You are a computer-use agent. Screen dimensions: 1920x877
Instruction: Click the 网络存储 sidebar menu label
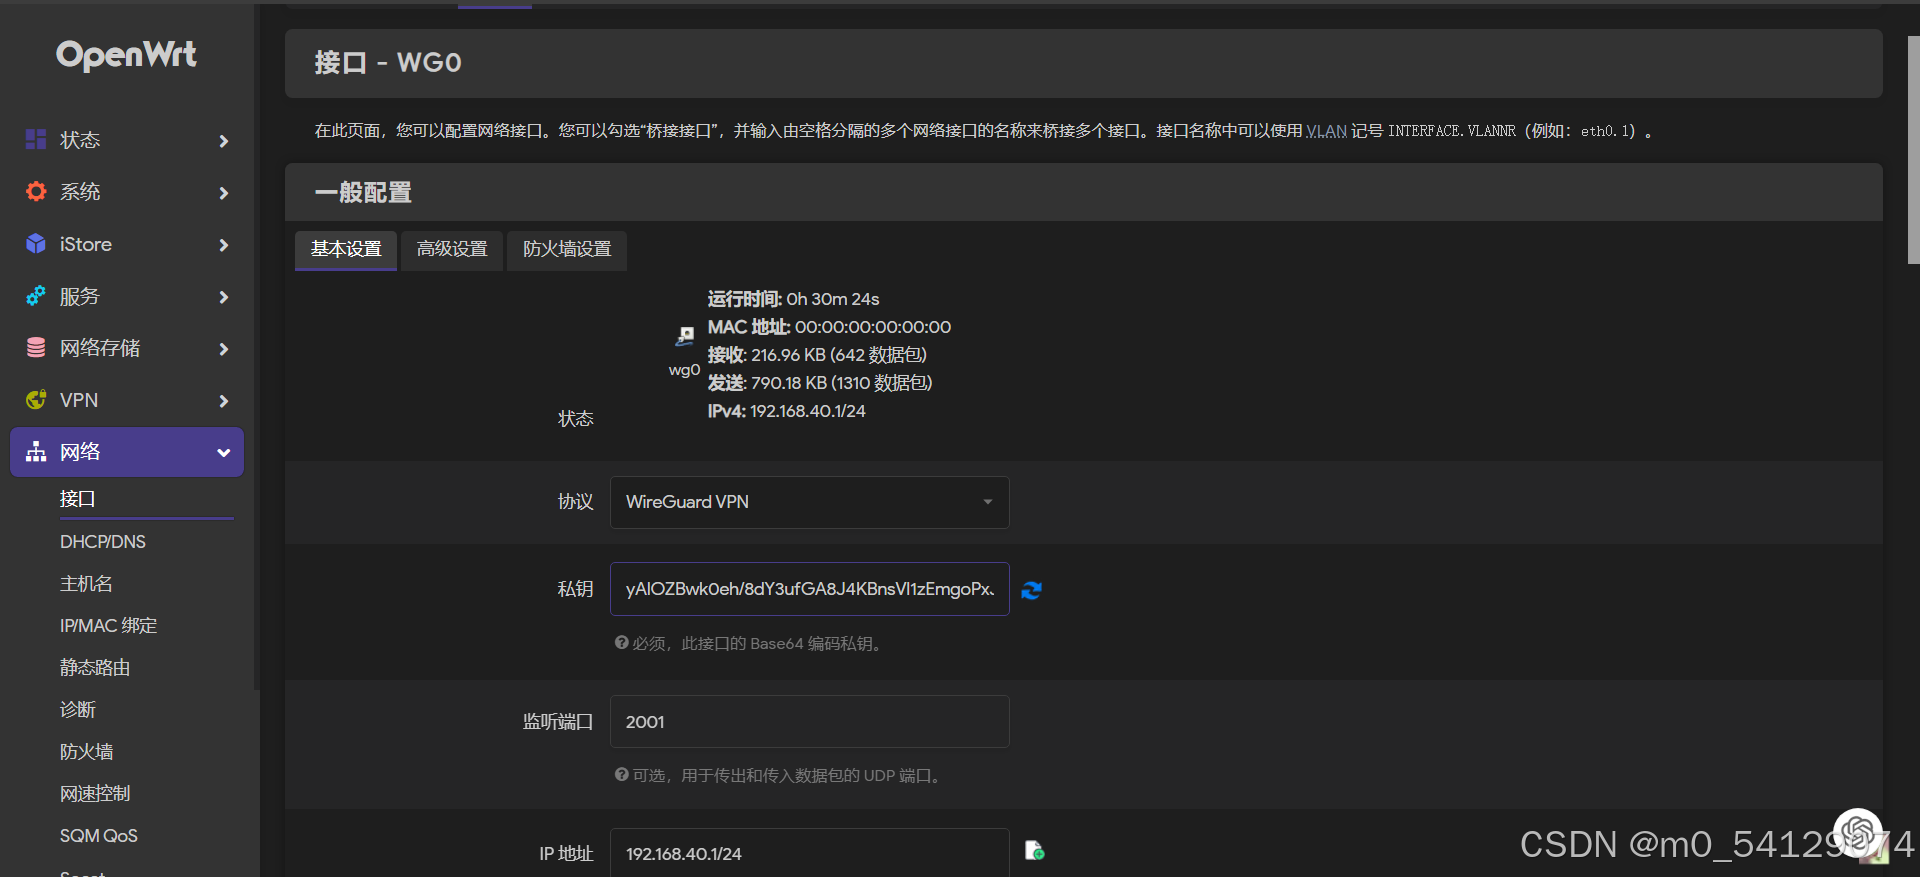click(100, 348)
